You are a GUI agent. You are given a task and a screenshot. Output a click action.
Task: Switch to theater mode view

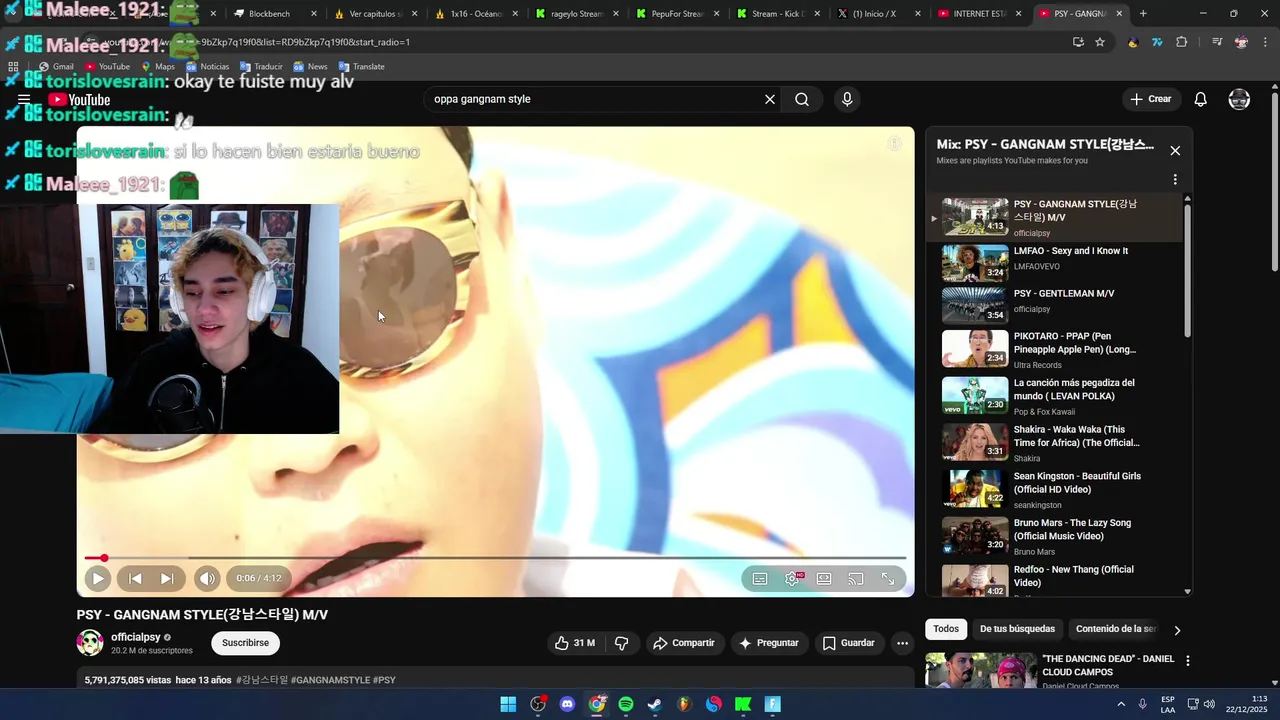(824, 578)
